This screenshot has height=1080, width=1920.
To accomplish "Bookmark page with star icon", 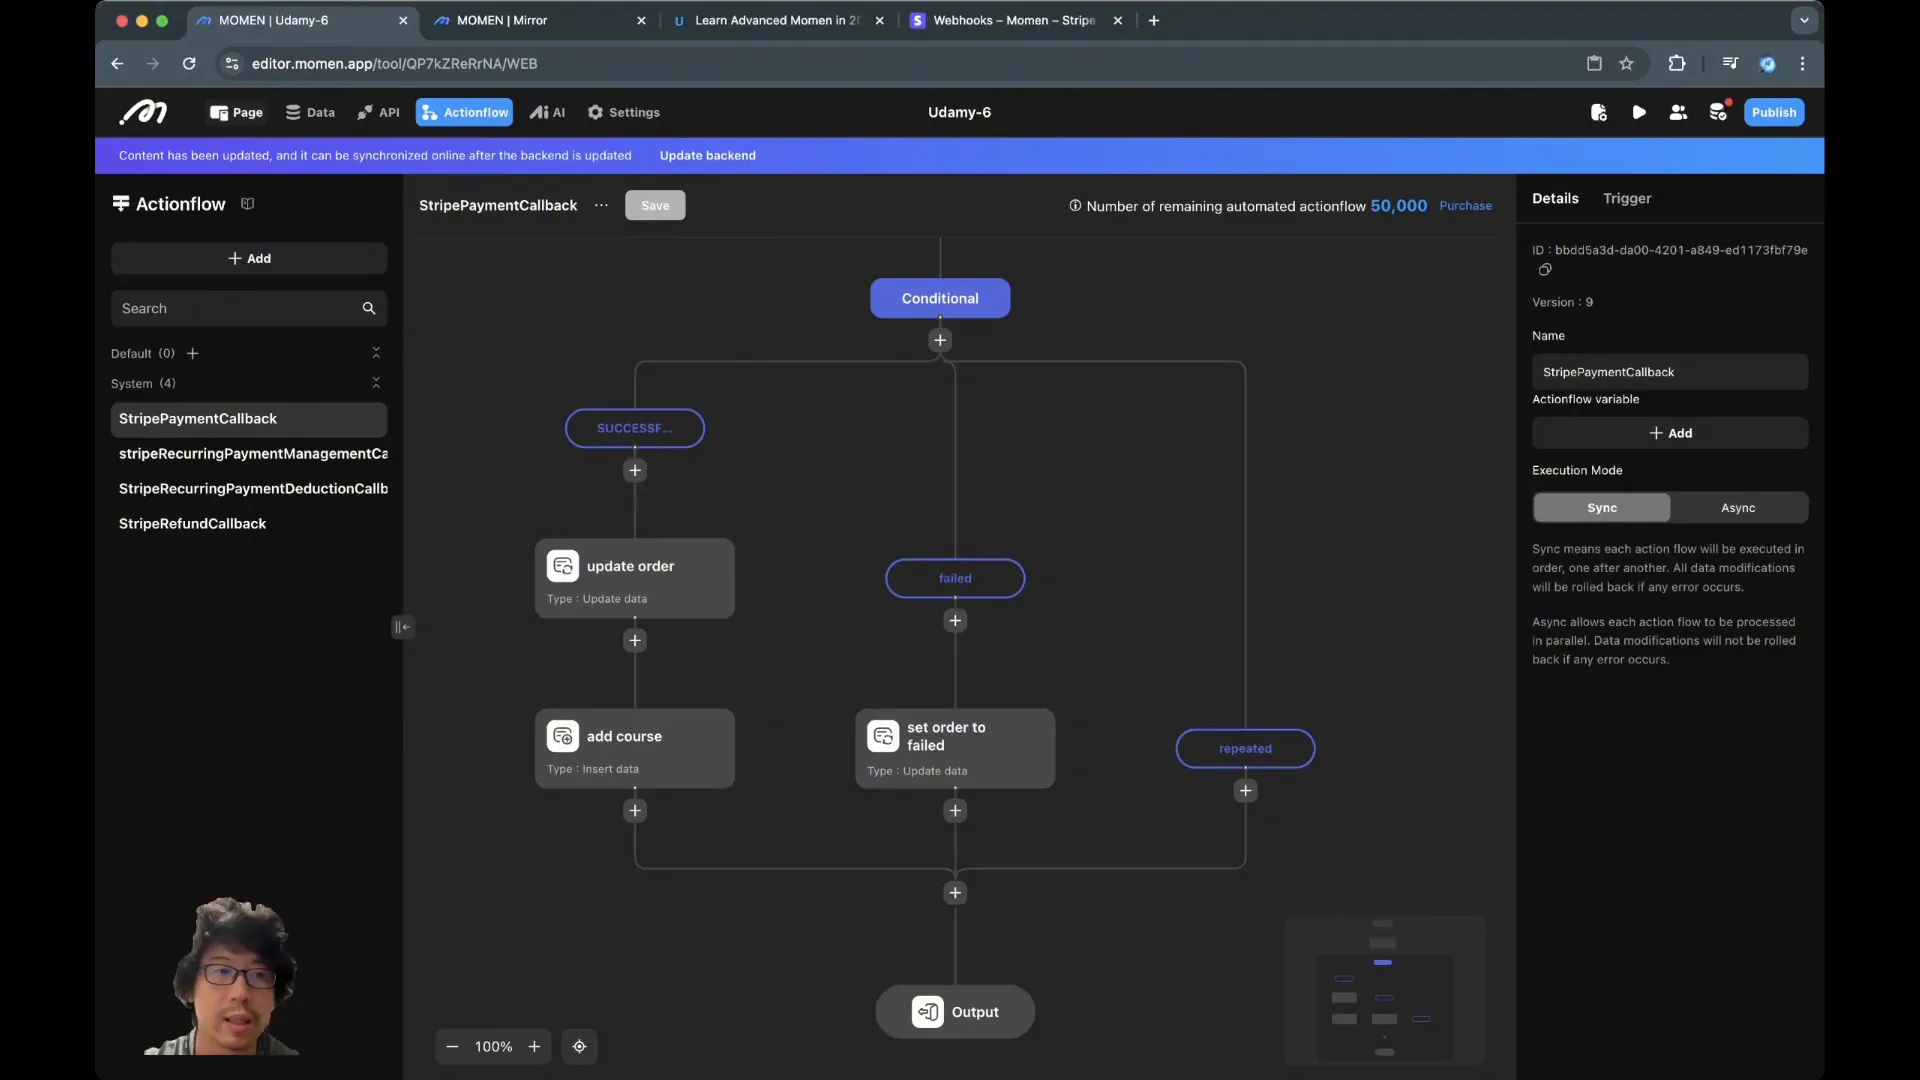I will [1627, 64].
